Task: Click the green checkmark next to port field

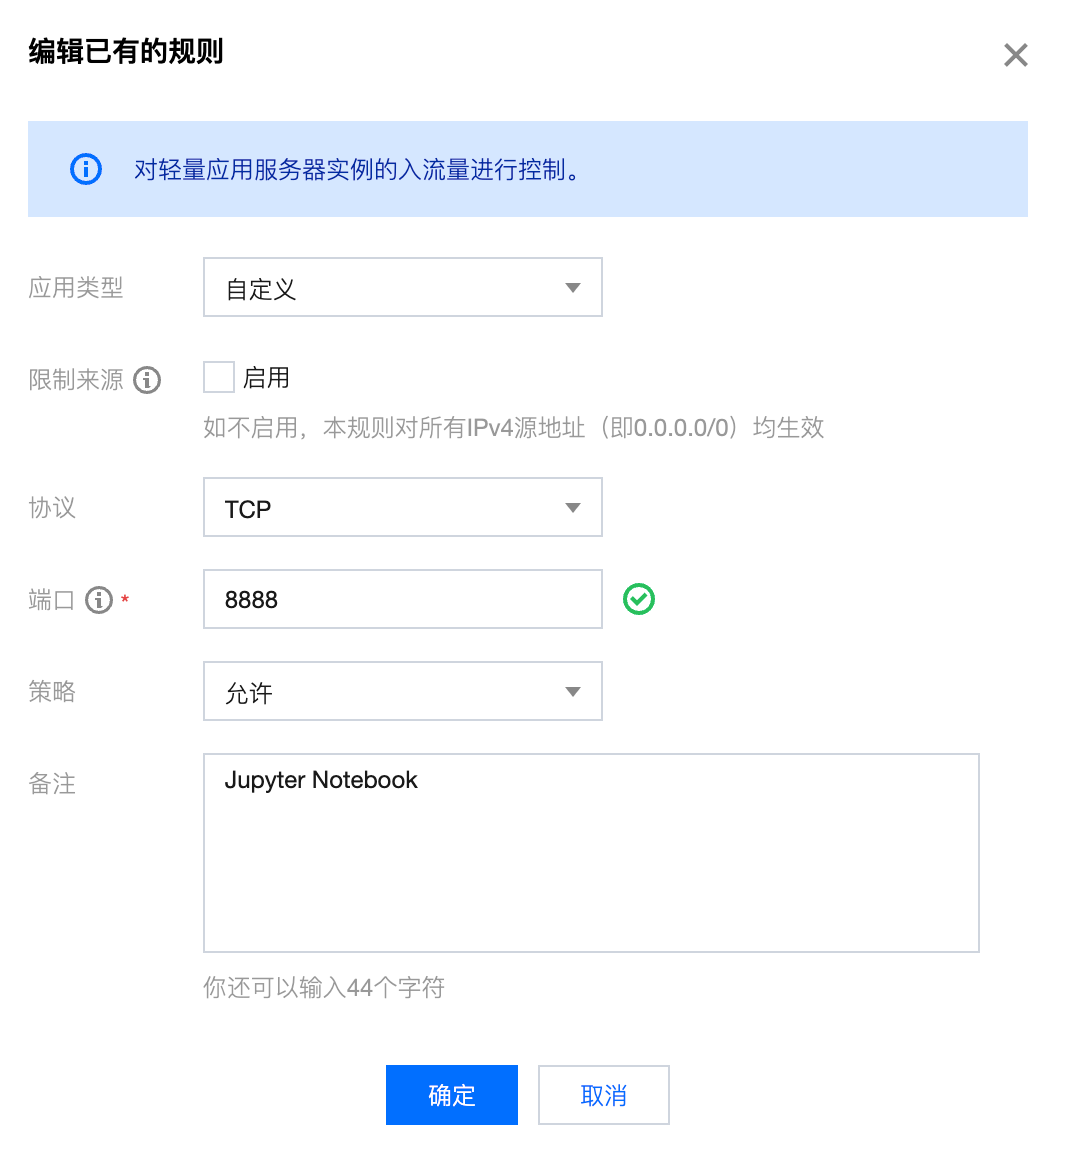Action: (x=639, y=599)
